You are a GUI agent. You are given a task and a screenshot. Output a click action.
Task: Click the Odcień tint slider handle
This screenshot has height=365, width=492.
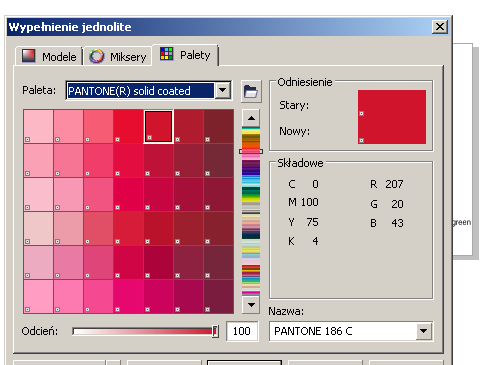click(215, 331)
